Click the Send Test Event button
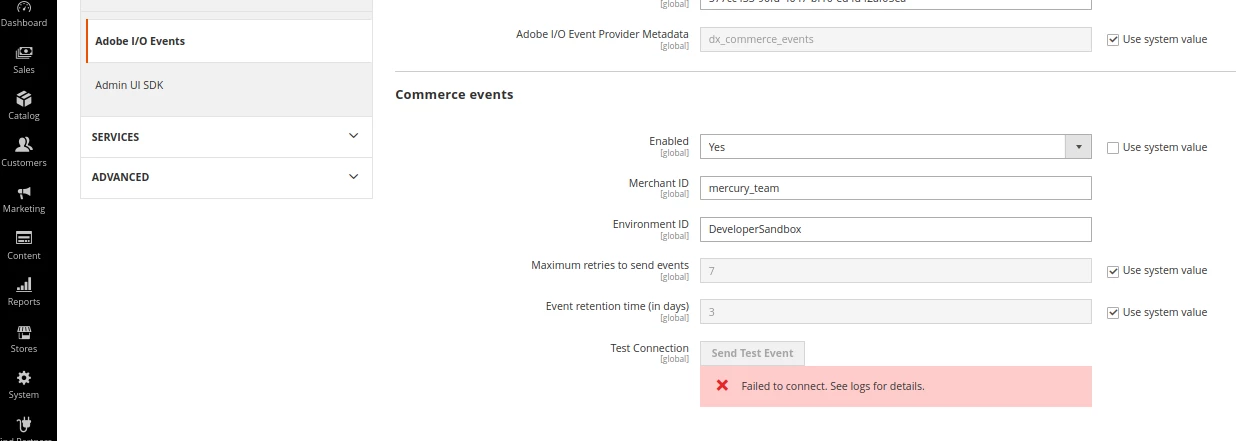The height and width of the screenshot is (441, 1236). [x=752, y=353]
